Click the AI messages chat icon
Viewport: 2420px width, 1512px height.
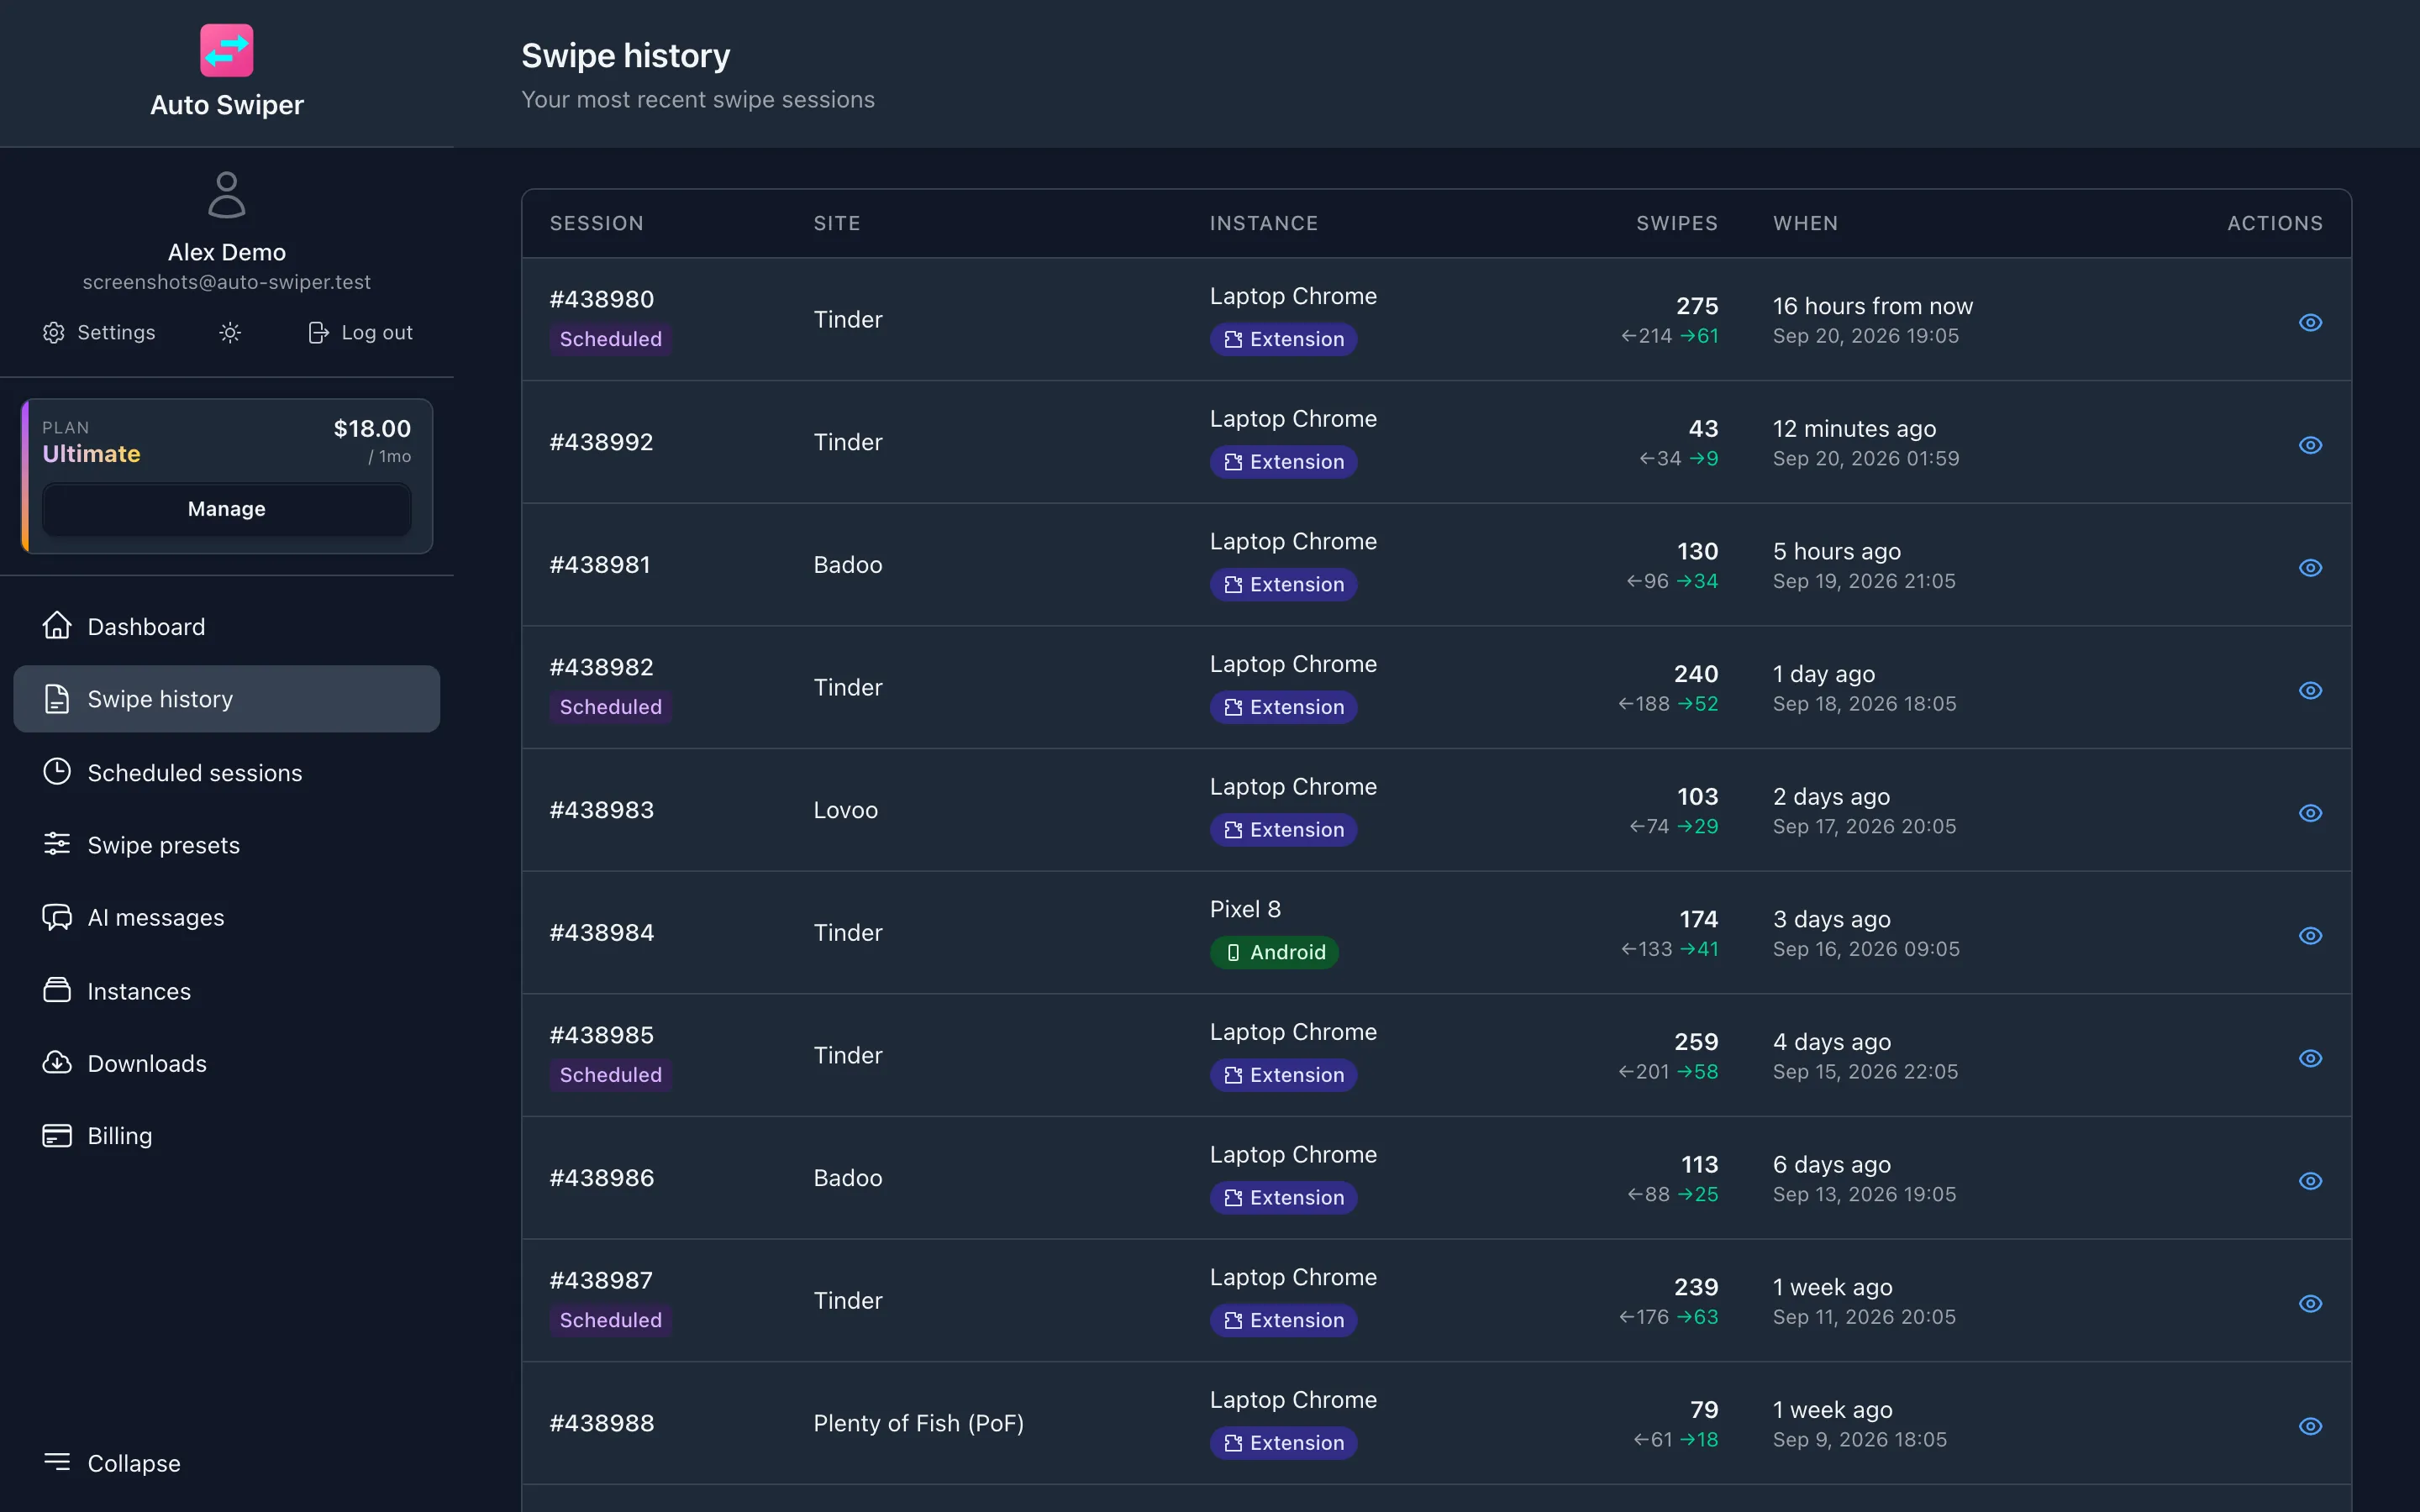57,917
